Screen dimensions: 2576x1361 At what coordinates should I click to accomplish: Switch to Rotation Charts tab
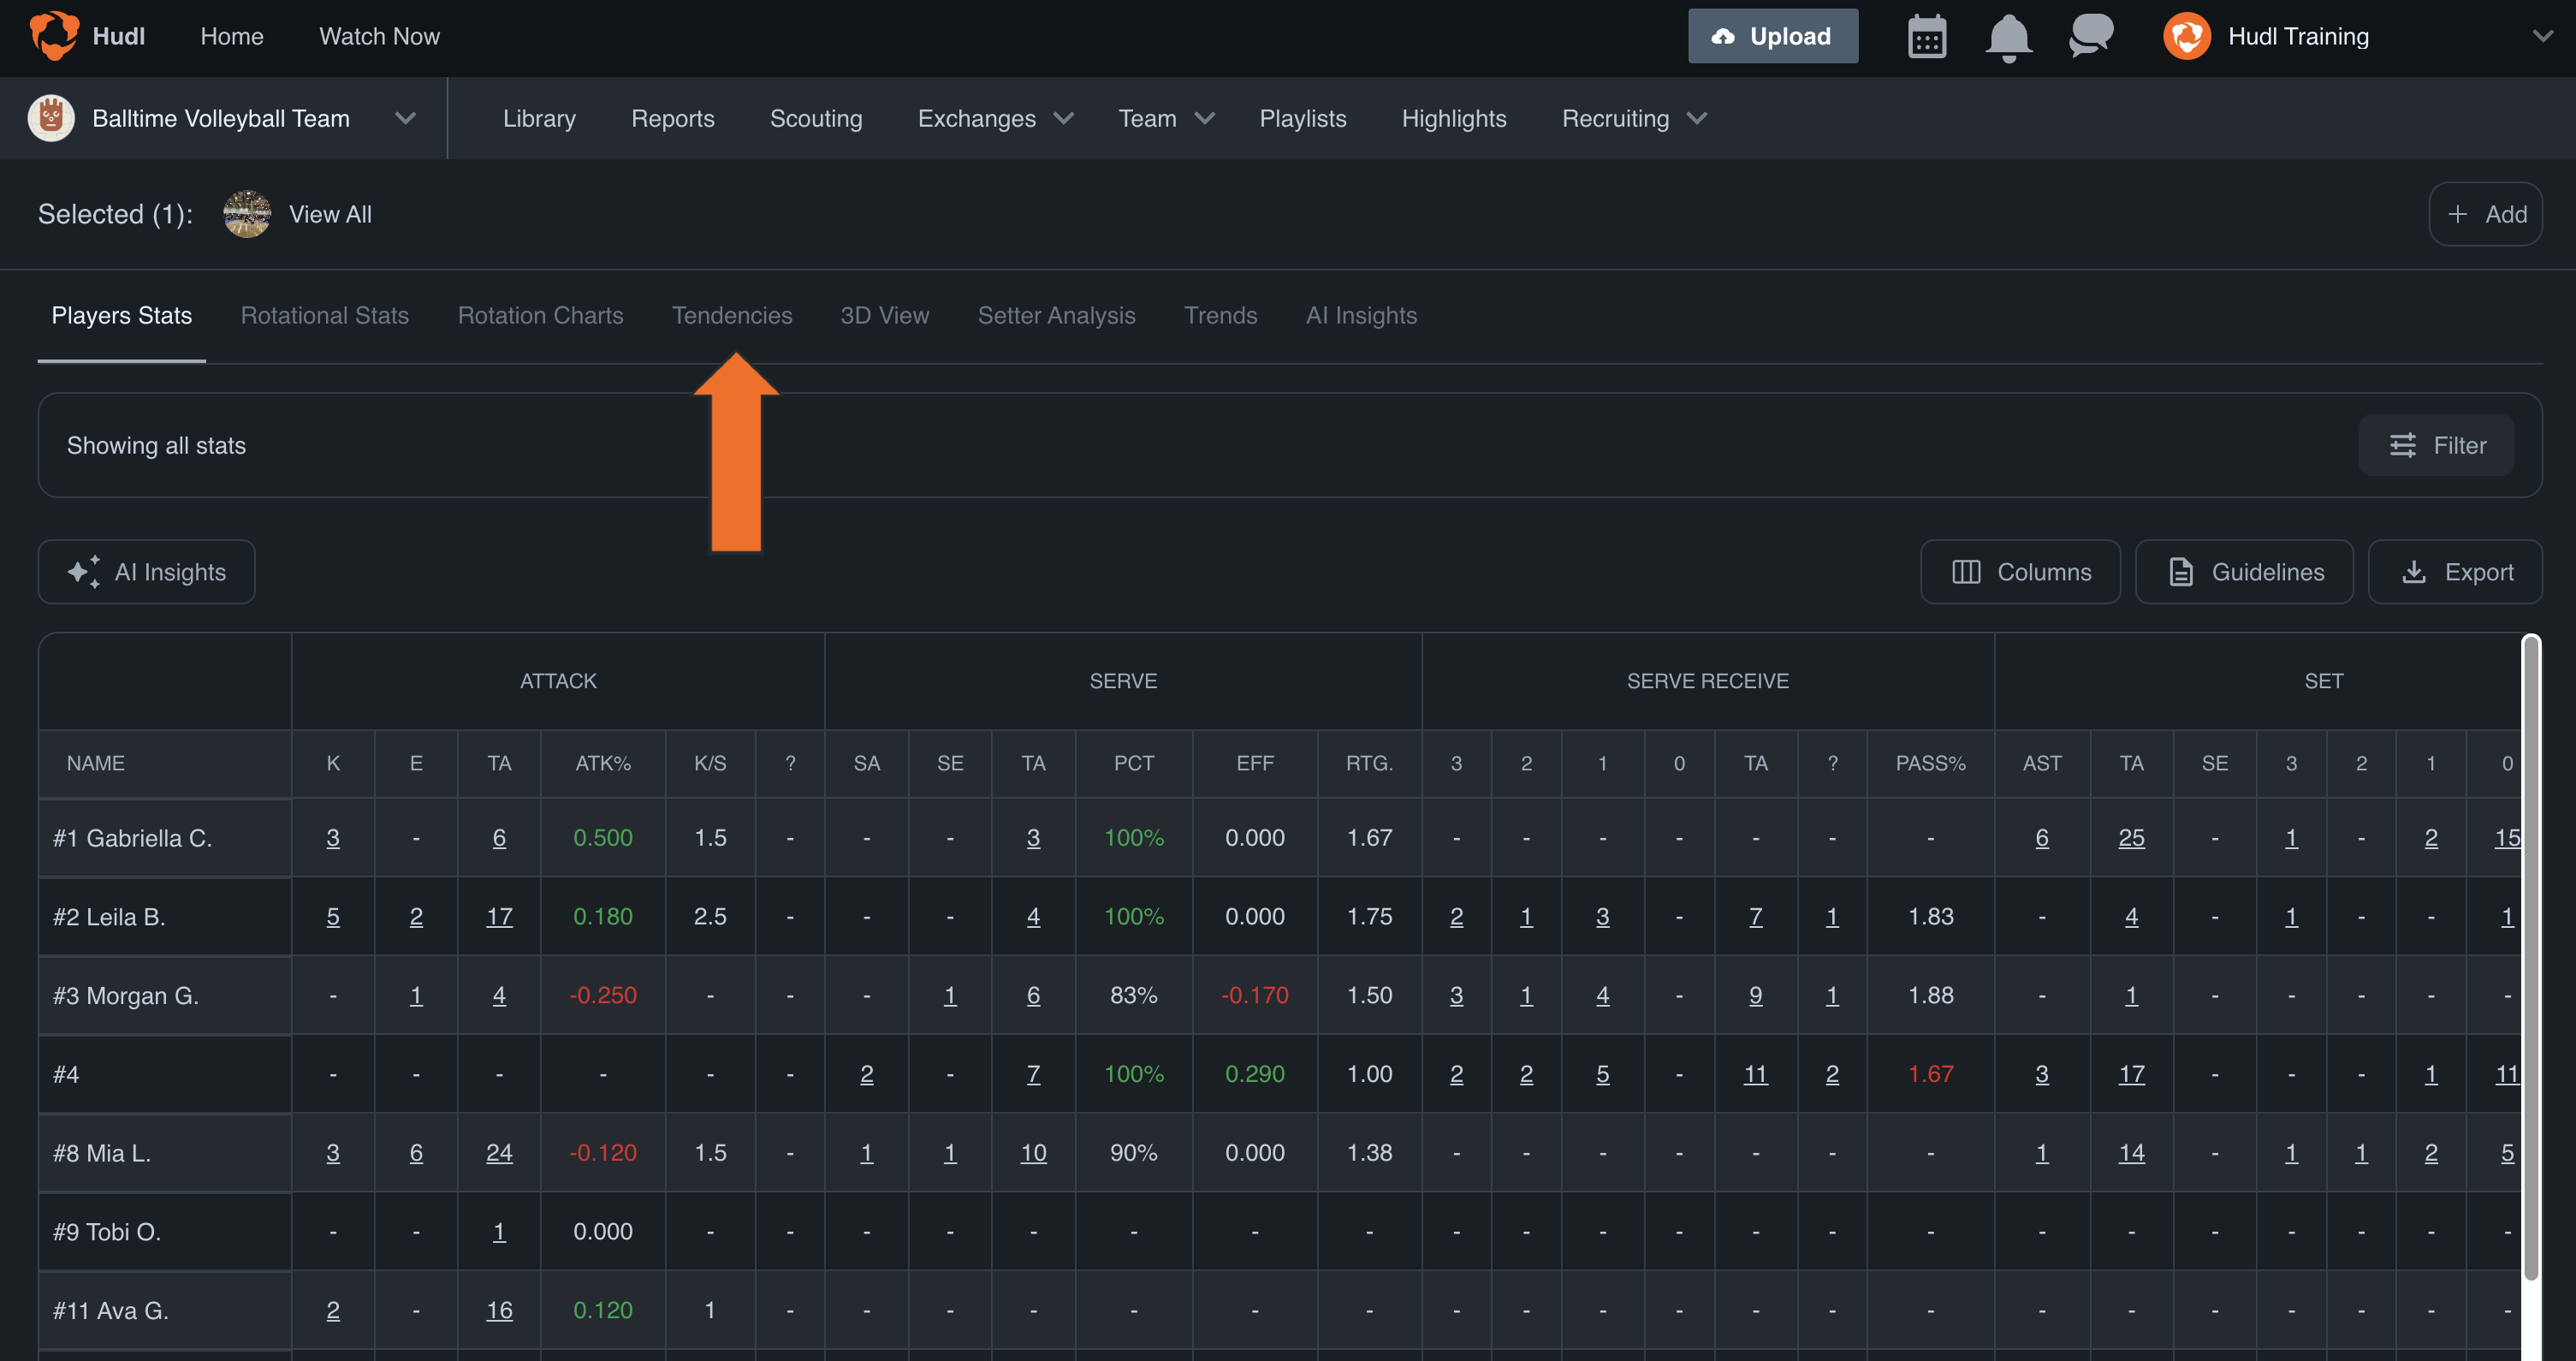point(540,315)
